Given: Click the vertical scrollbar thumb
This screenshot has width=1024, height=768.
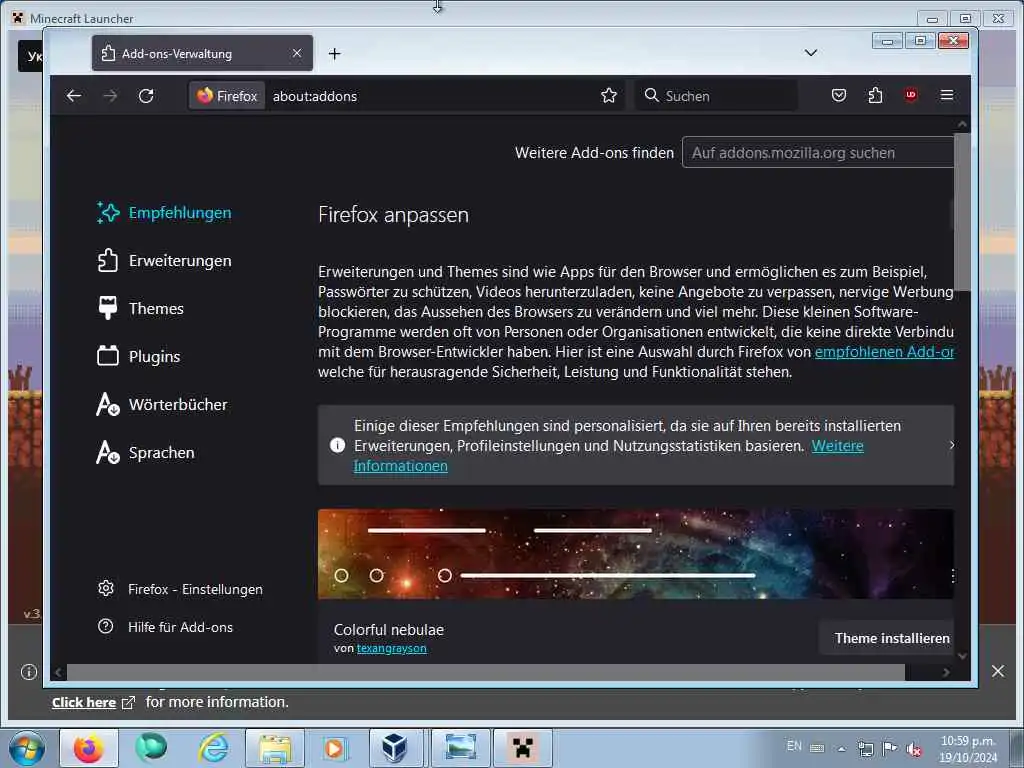Looking at the screenshot, I should pyautogui.click(x=962, y=212).
